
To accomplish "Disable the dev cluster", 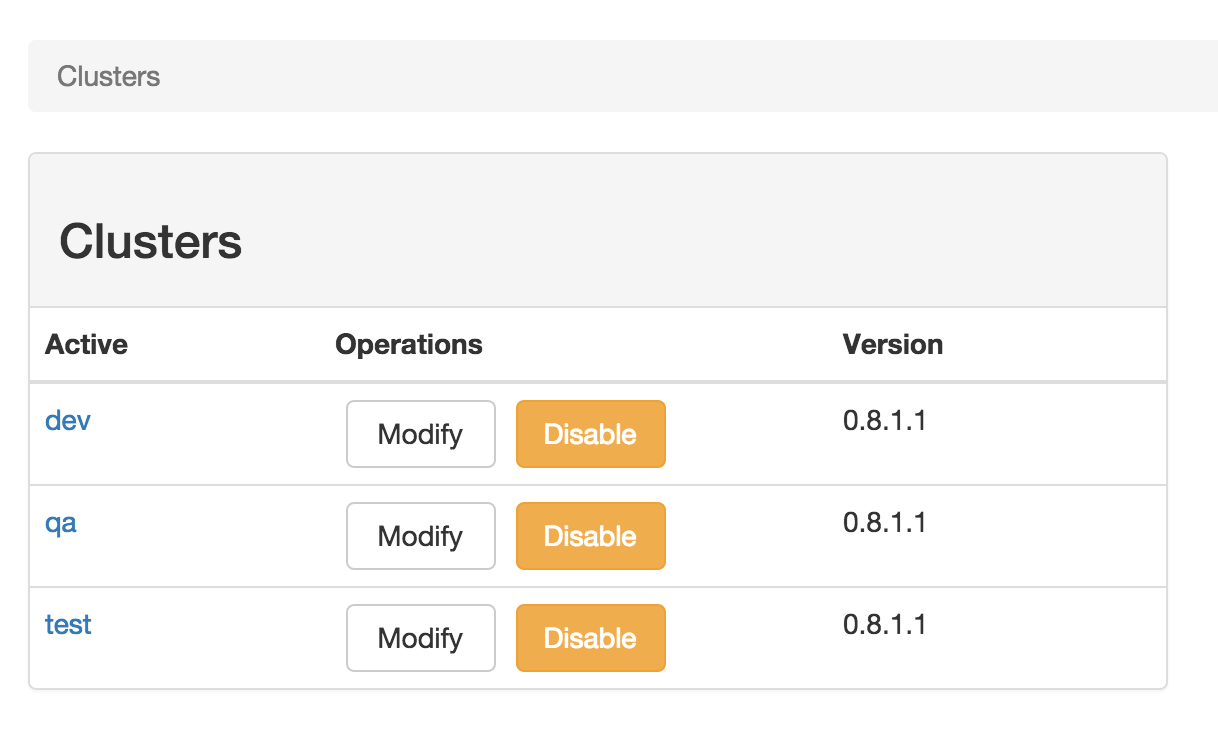I will [591, 434].
